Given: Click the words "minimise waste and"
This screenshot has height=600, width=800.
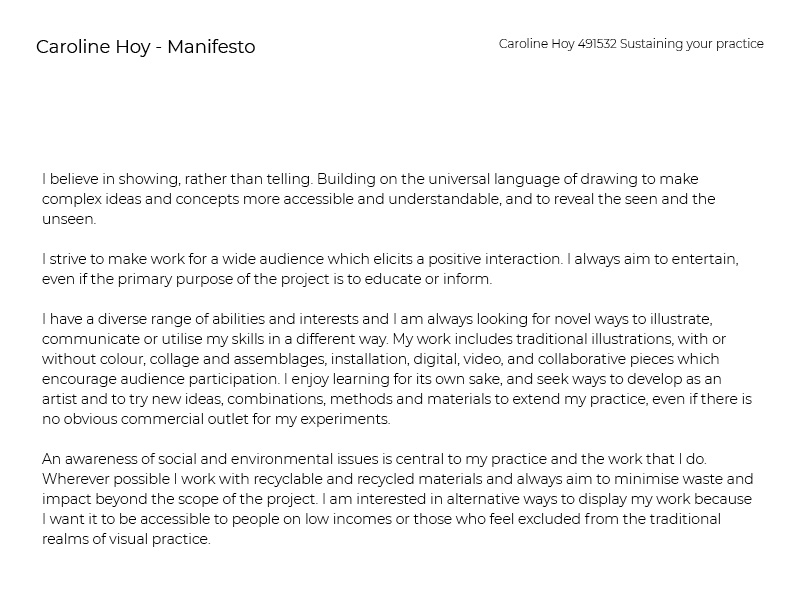Looking at the screenshot, I should click(688, 479).
